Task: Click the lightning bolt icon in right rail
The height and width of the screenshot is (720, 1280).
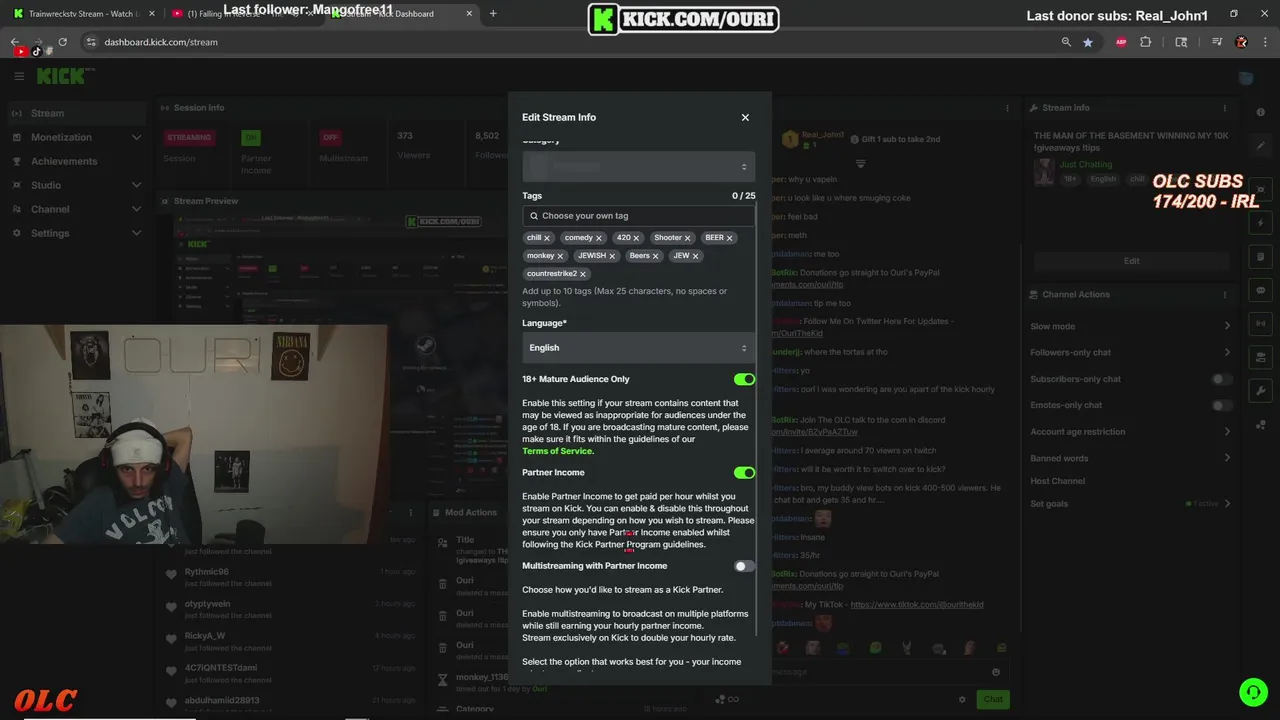Action: click(x=1261, y=223)
